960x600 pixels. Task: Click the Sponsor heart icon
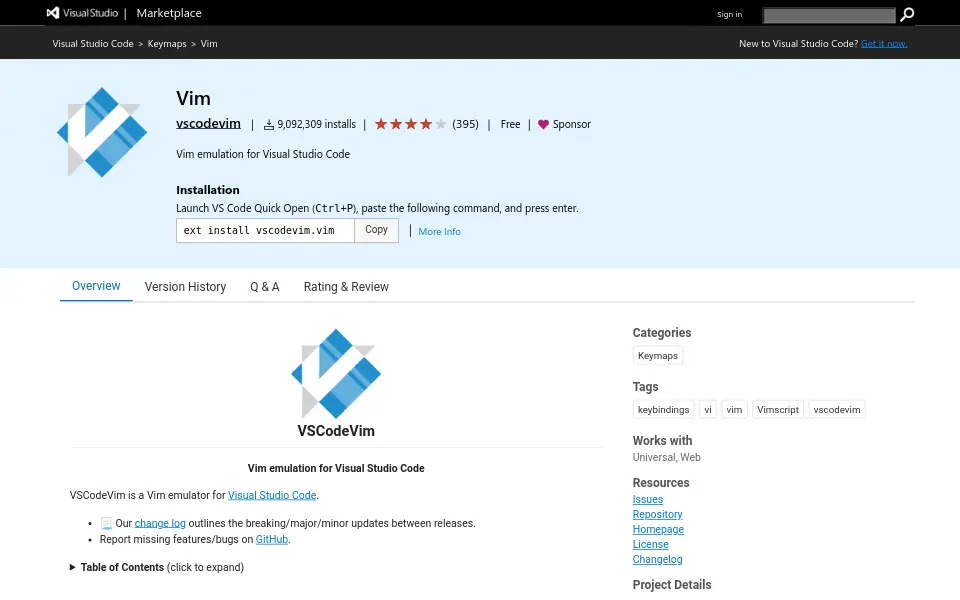[x=543, y=124]
